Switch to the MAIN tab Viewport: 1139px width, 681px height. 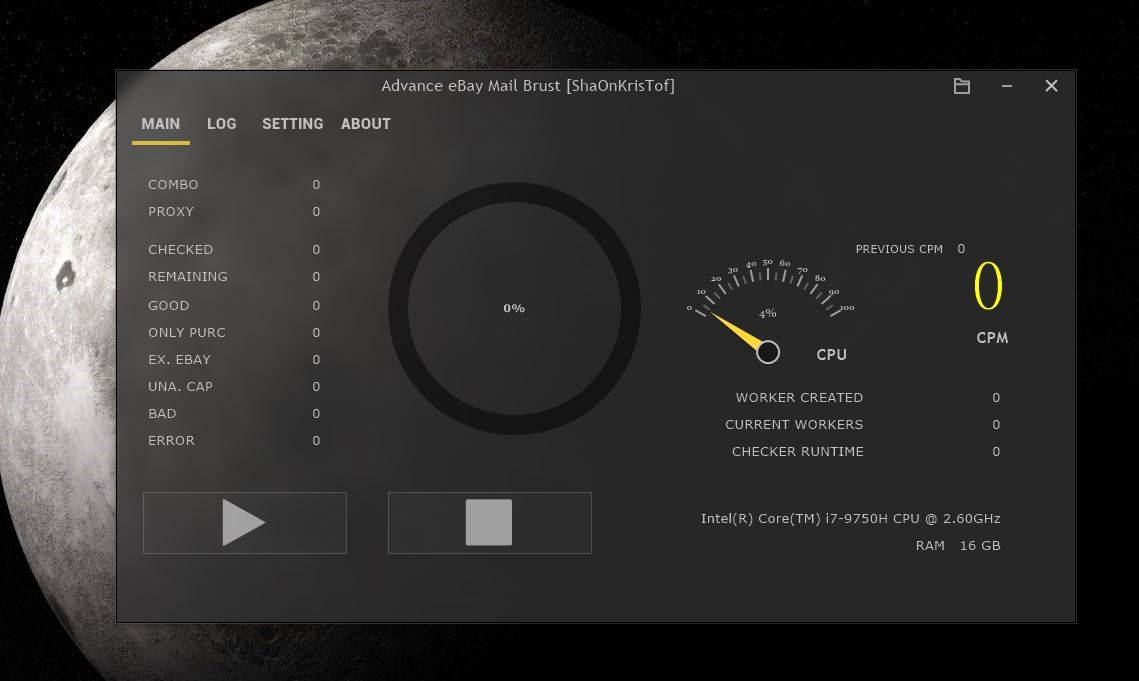(161, 124)
